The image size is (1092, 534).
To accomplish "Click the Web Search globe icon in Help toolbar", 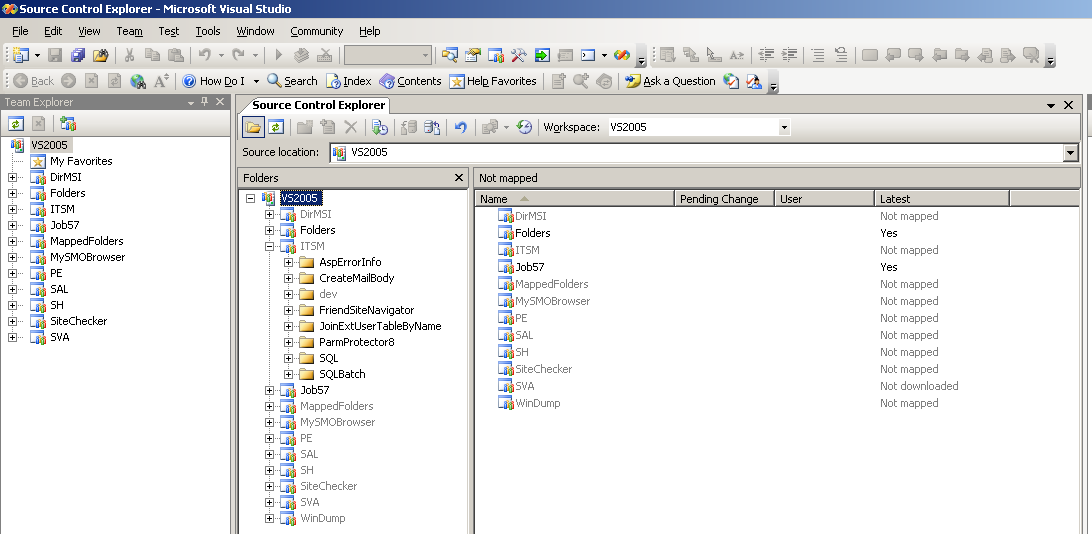I will (x=138, y=81).
